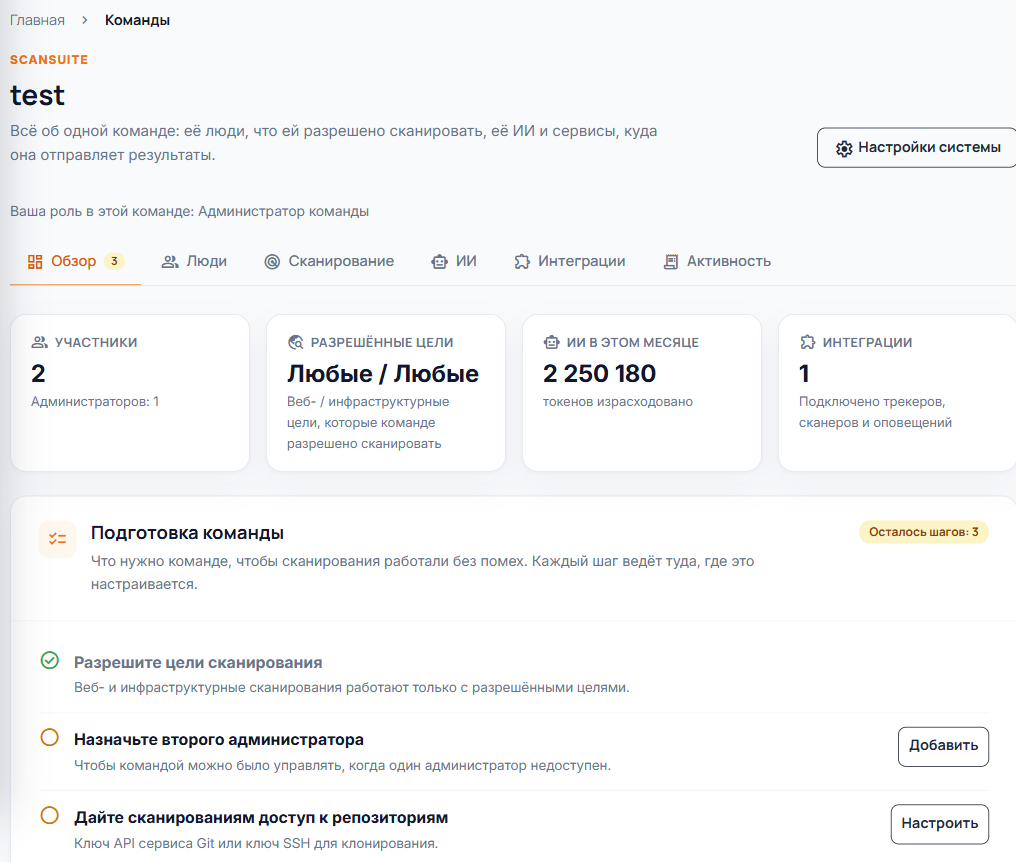Image resolution: width=1016 pixels, height=862 pixels.
Task: Click the robot icon on ИИ tab
Action: pyautogui.click(x=439, y=262)
